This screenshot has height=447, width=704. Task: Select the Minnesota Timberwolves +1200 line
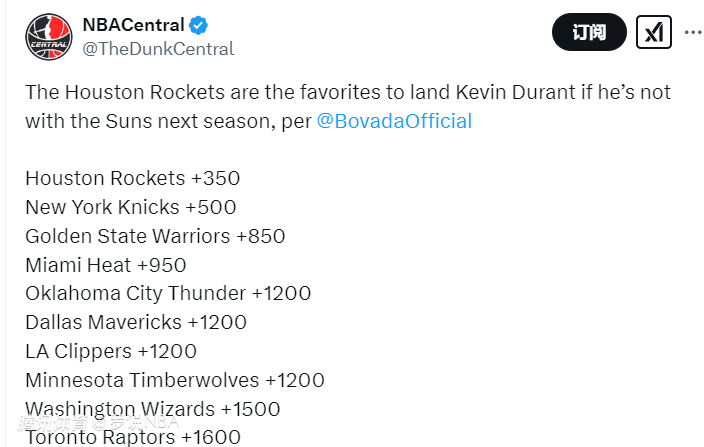click(x=174, y=380)
